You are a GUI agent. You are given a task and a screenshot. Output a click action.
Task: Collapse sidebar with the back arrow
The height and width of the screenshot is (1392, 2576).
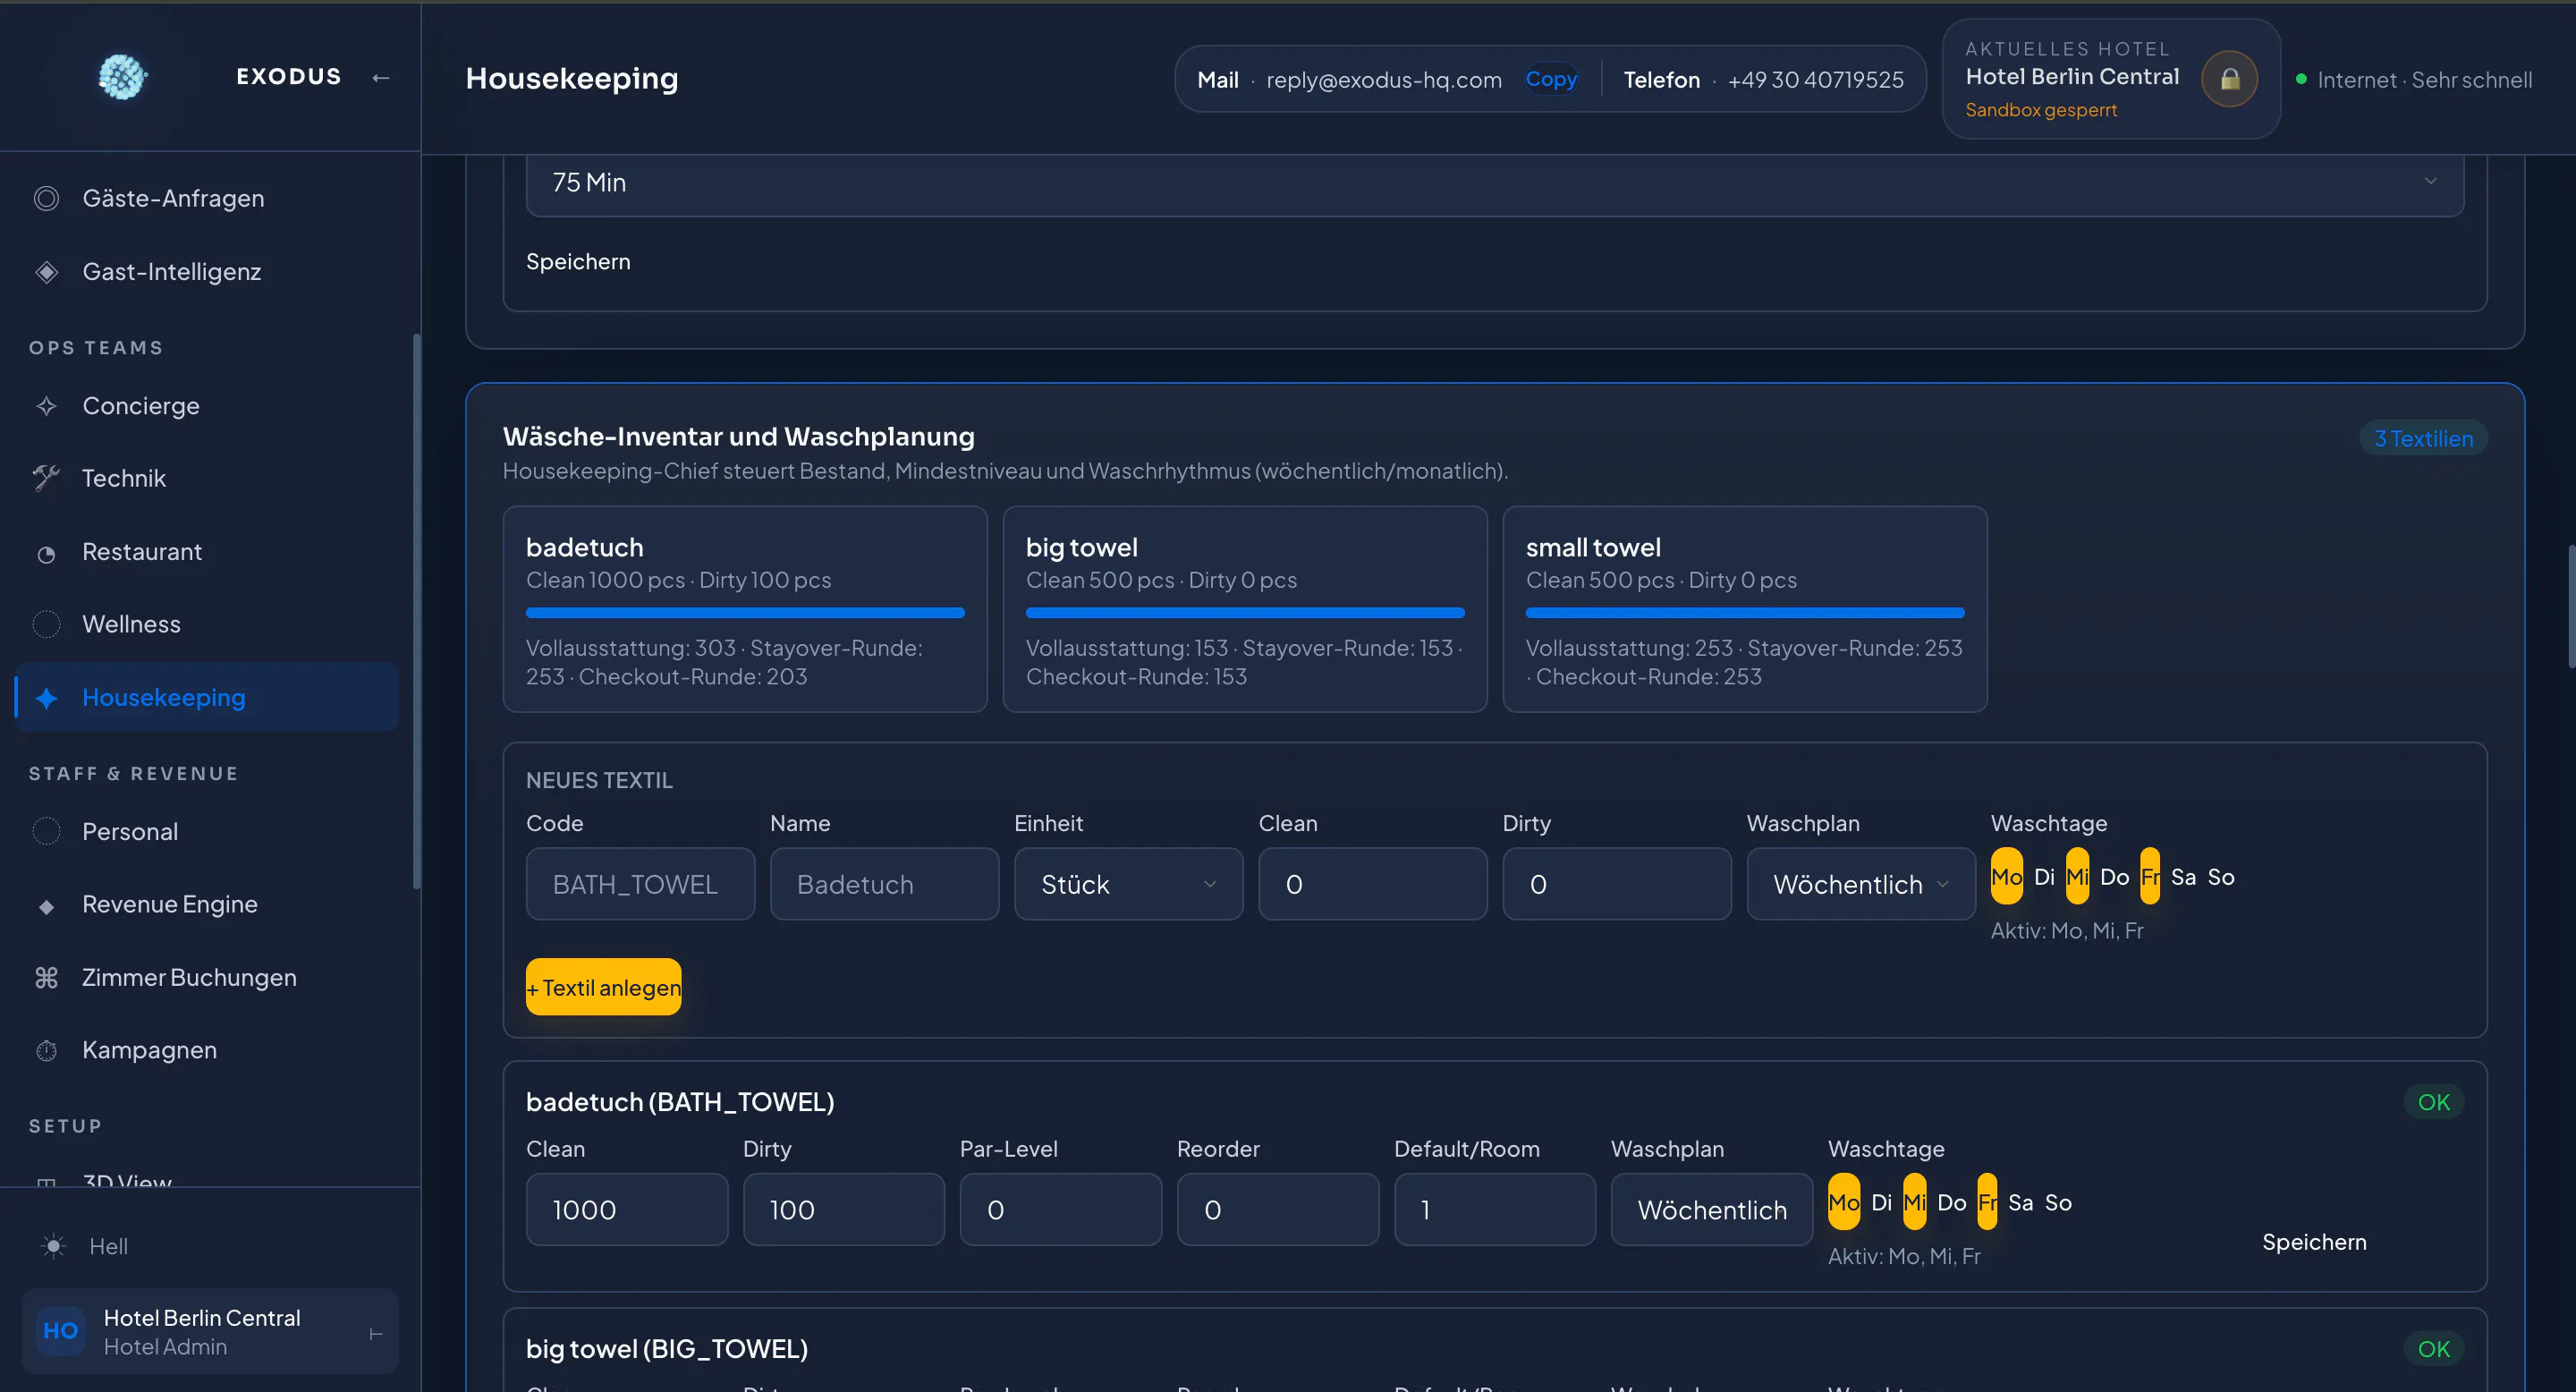click(380, 77)
